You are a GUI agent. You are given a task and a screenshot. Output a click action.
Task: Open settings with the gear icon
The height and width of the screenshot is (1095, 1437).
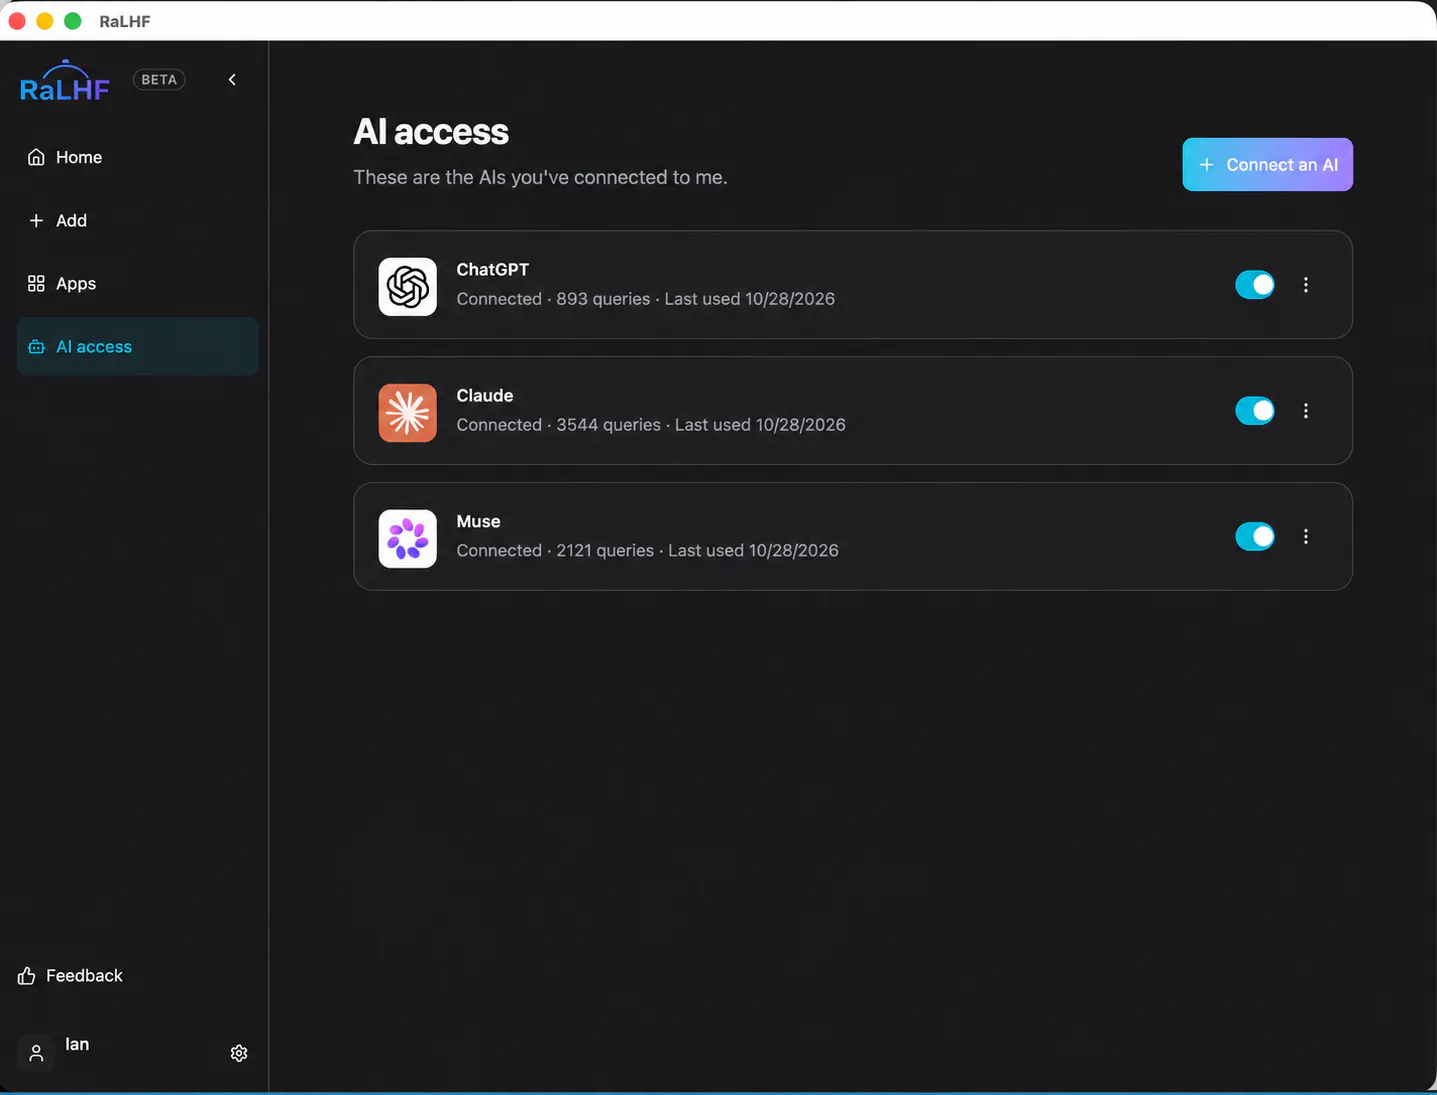(239, 1053)
